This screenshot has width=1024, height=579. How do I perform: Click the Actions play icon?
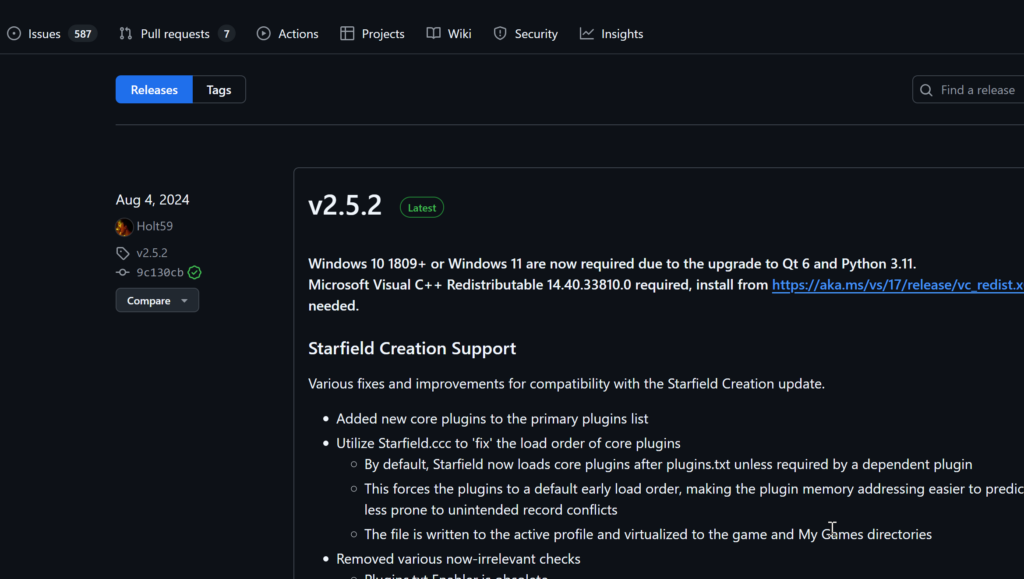pyautogui.click(x=264, y=34)
